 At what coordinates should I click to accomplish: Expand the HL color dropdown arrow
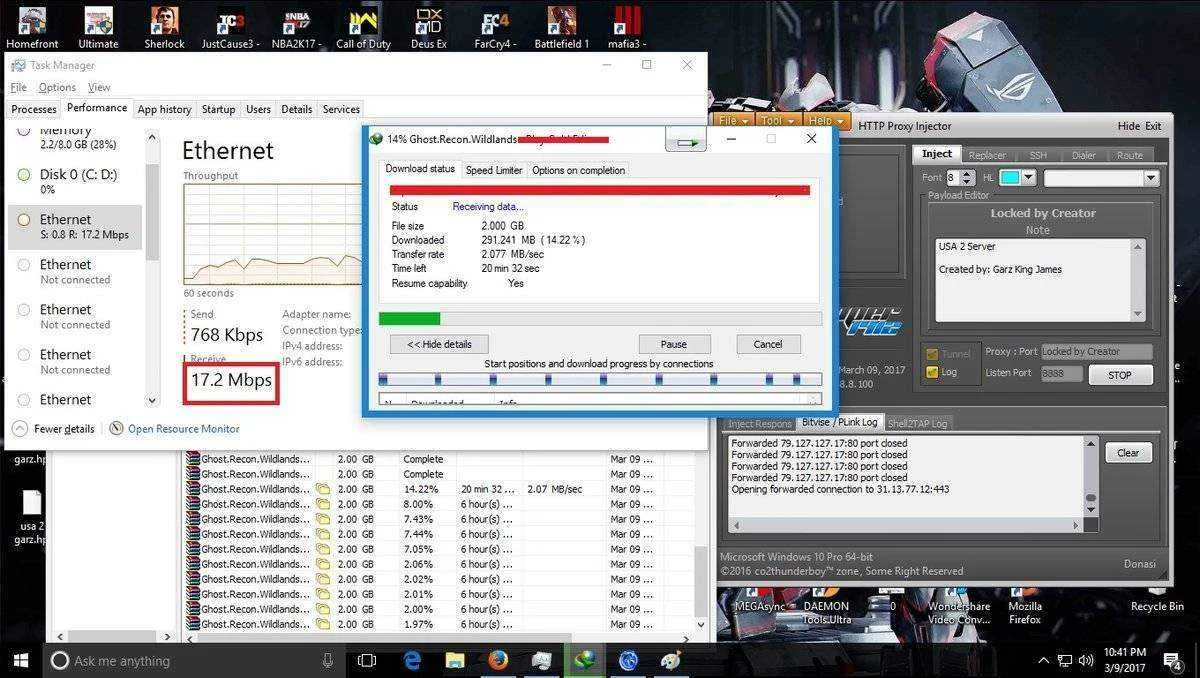(x=1028, y=178)
